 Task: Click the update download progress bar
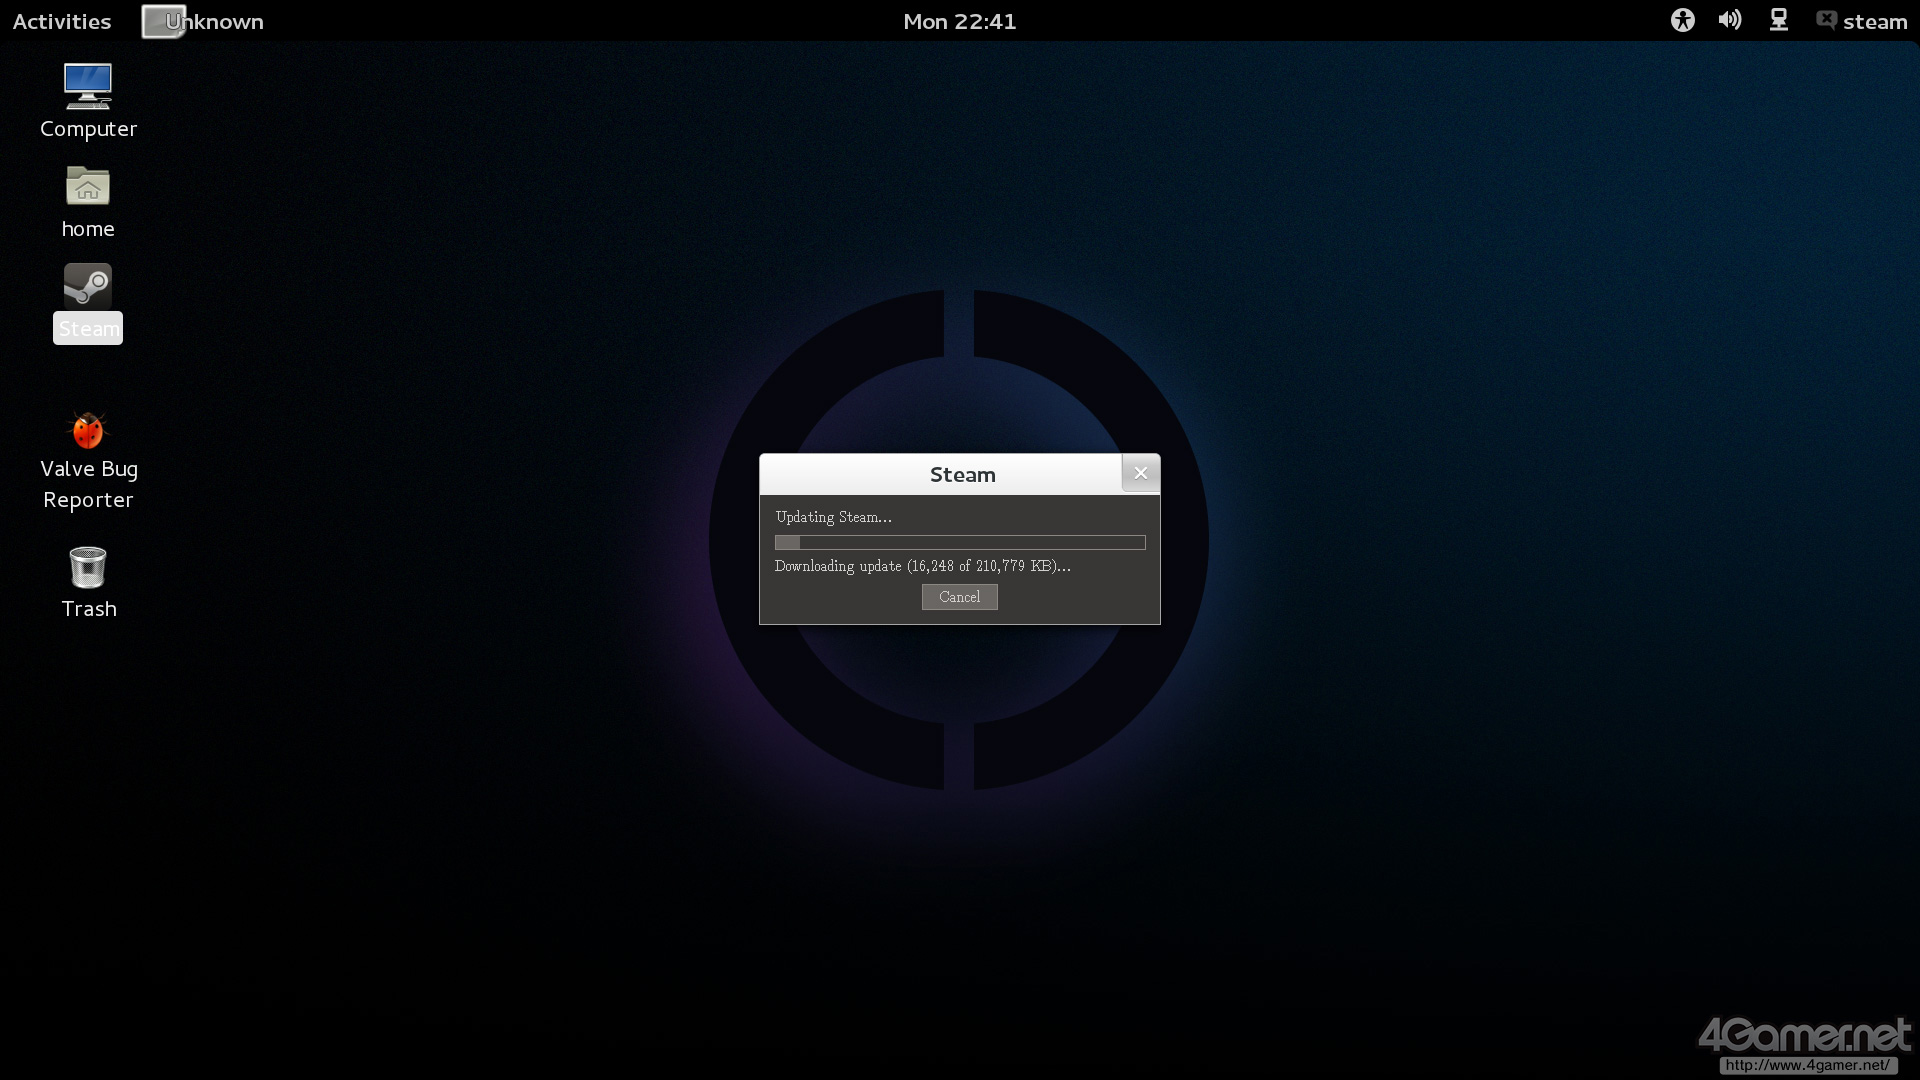[959, 542]
